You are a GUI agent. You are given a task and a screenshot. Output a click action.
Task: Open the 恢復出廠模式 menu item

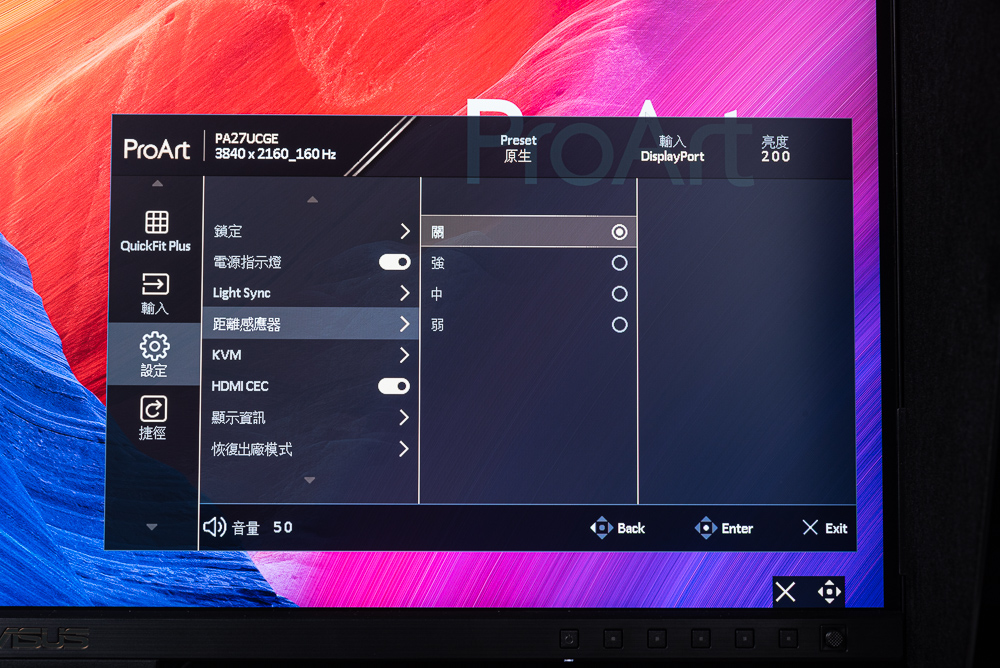pos(309,449)
